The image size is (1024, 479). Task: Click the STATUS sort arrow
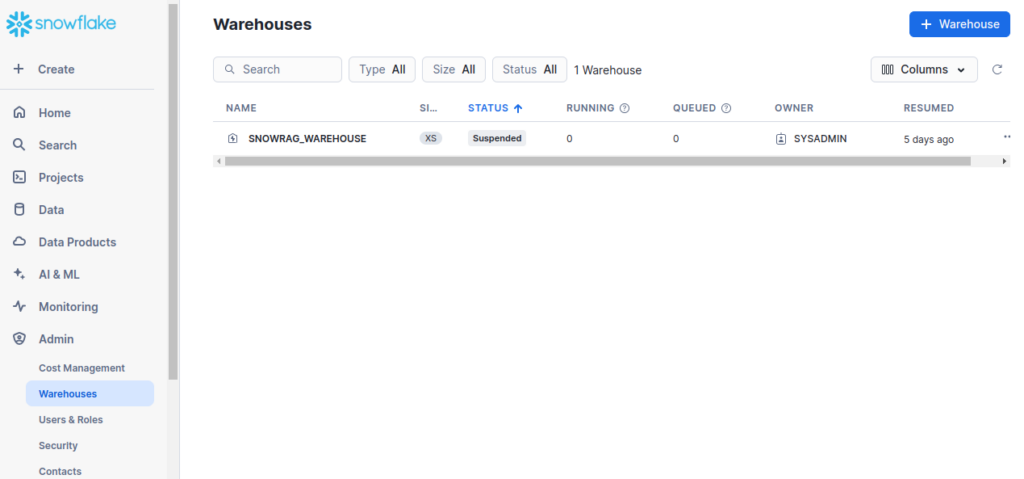518,108
